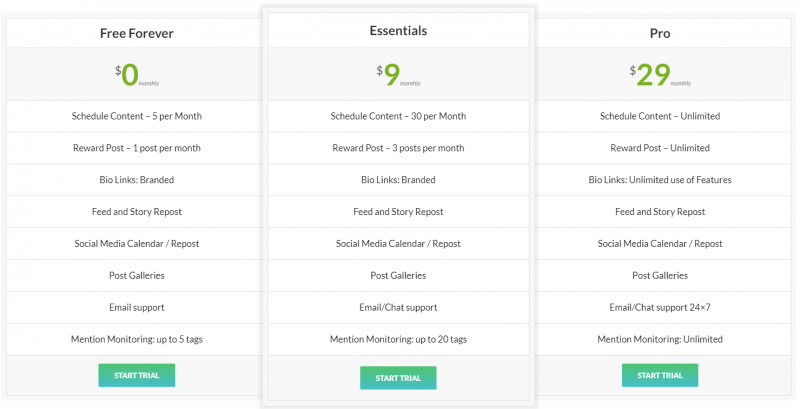Click the $9 monthly price

click(x=398, y=75)
